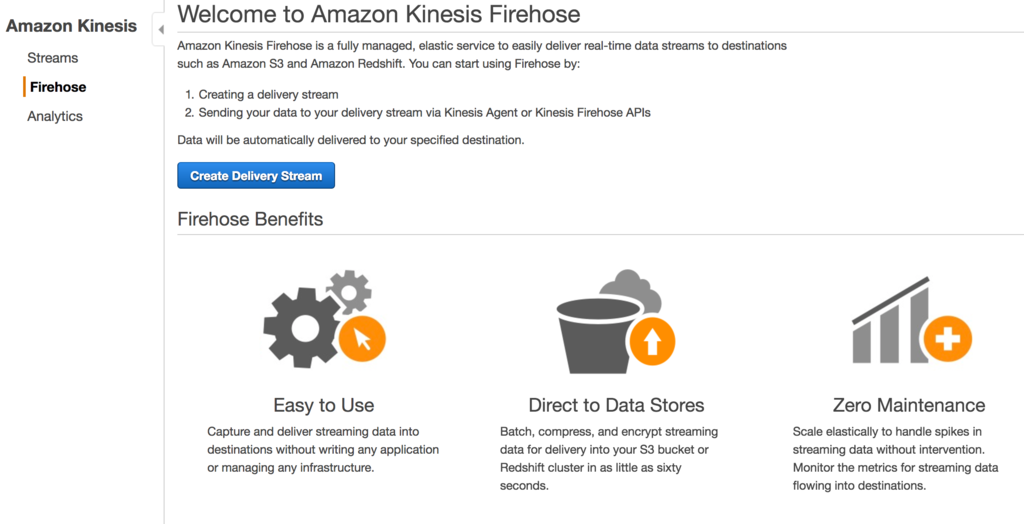1024x524 pixels.
Task: Click the dark bucket icon
Action: click(599, 334)
